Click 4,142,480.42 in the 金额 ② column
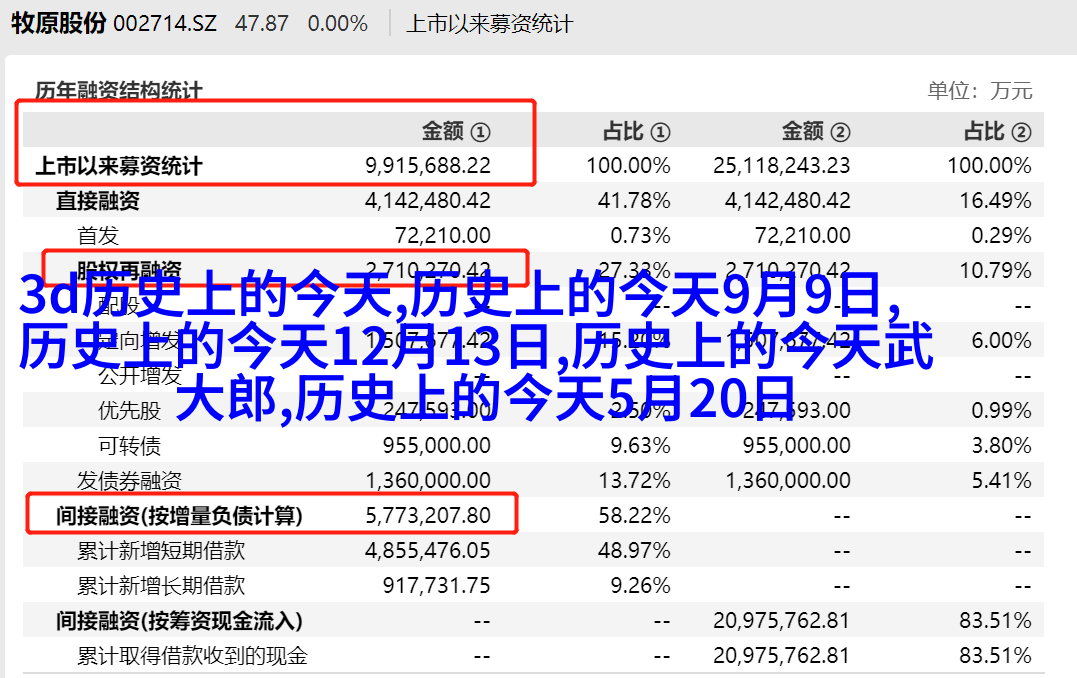 click(x=788, y=201)
